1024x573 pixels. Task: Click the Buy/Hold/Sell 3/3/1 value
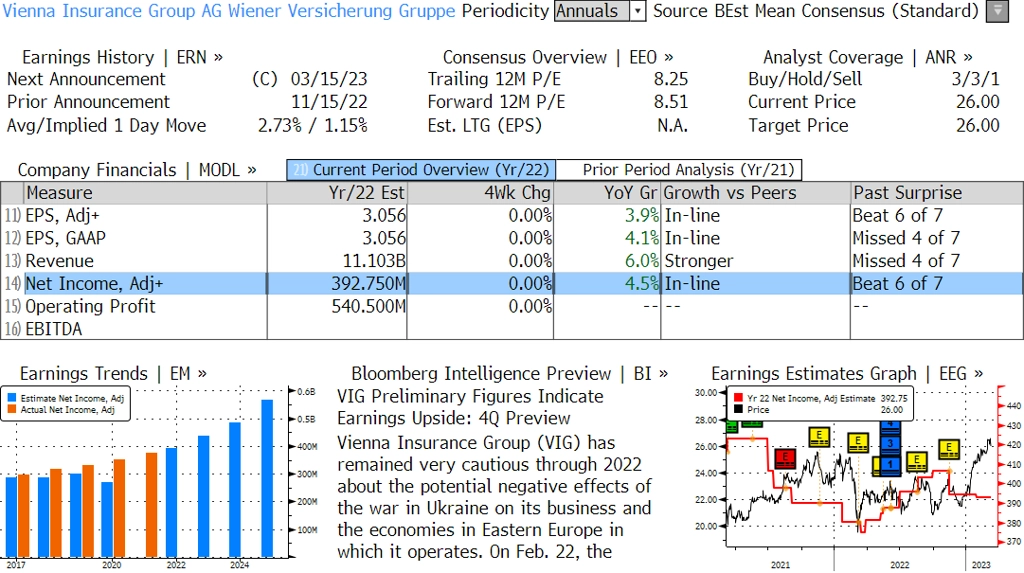point(975,79)
